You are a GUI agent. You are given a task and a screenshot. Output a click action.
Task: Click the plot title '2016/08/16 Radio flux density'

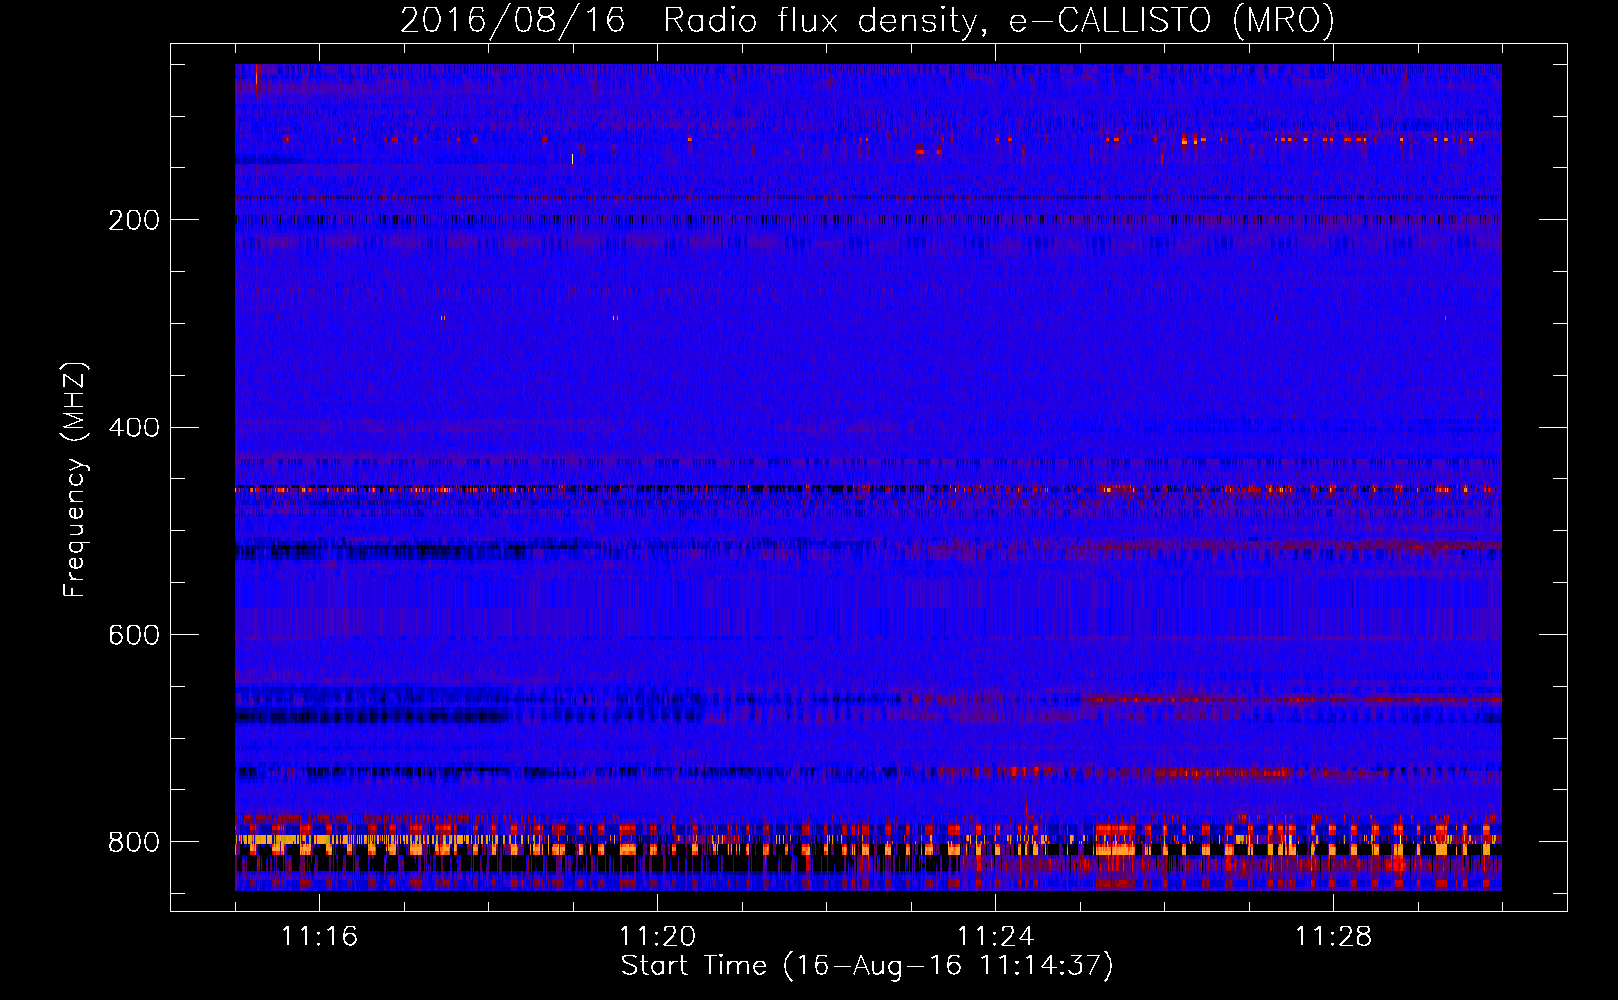click(x=688, y=20)
